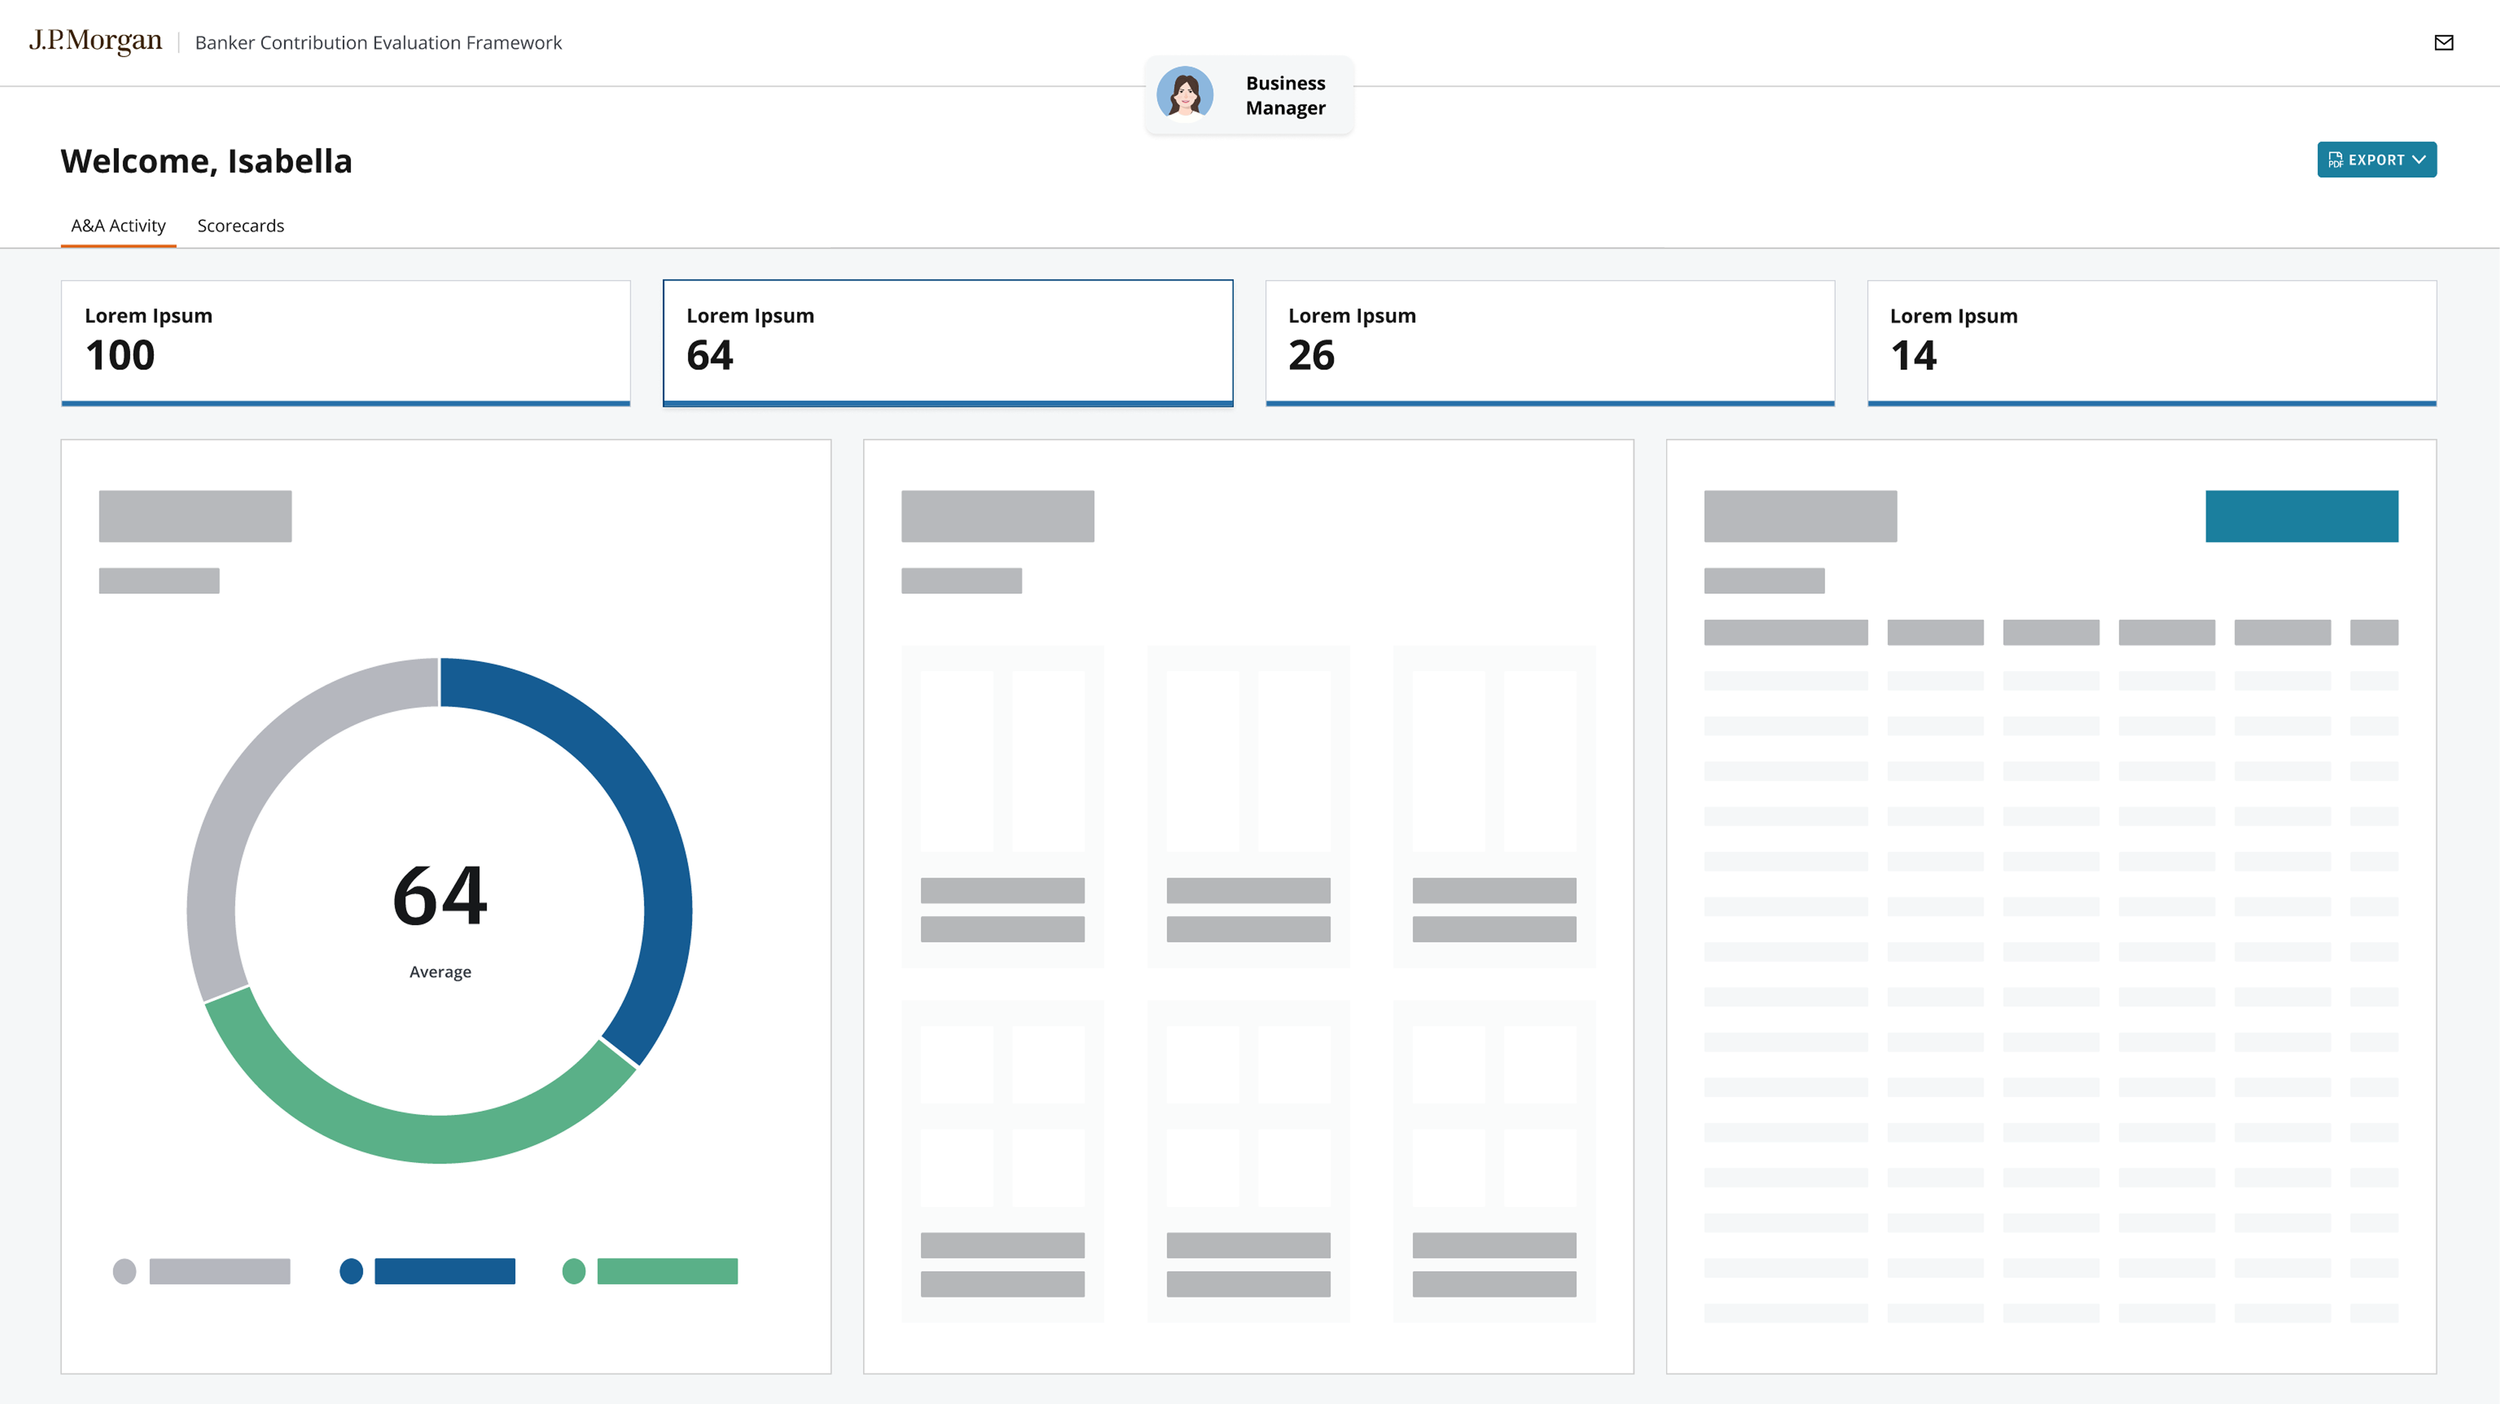Click the Welcome, Isabella heading
The image size is (2500, 1404).
pos(206,161)
